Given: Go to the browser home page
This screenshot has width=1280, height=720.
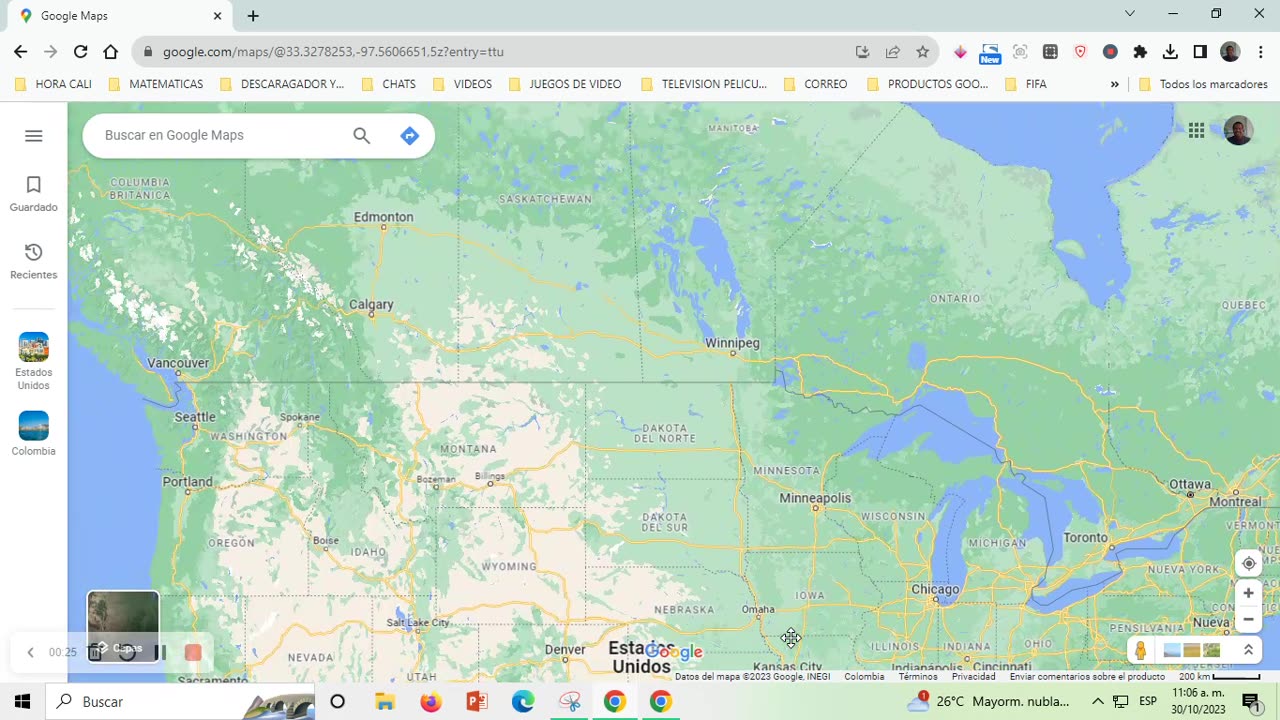Looking at the screenshot, I should coord(111,52).
